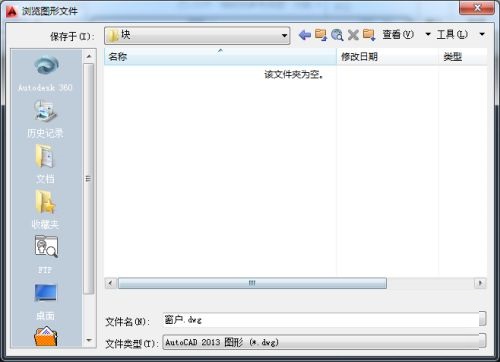Click the search the web icon
Image resolution: width=500 pixels, height=362 pixels.
point(337,35)
